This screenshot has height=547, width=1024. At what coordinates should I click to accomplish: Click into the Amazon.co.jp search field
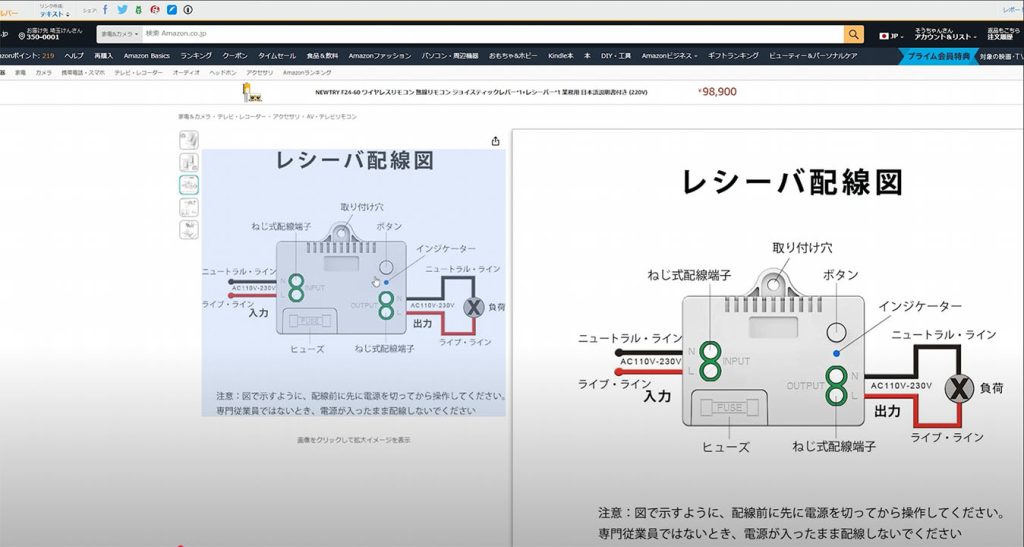coord(490,34)
